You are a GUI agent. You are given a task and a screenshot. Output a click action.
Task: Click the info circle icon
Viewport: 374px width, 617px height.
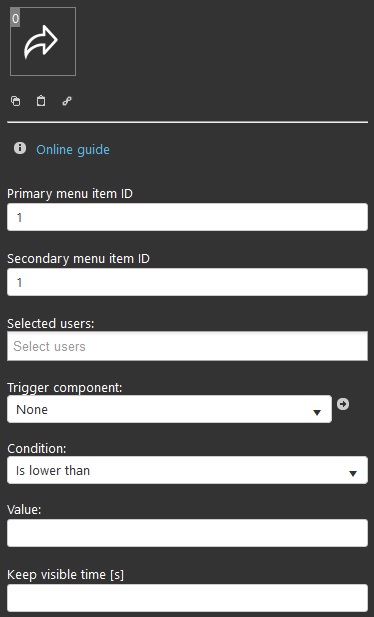(20, 148)
